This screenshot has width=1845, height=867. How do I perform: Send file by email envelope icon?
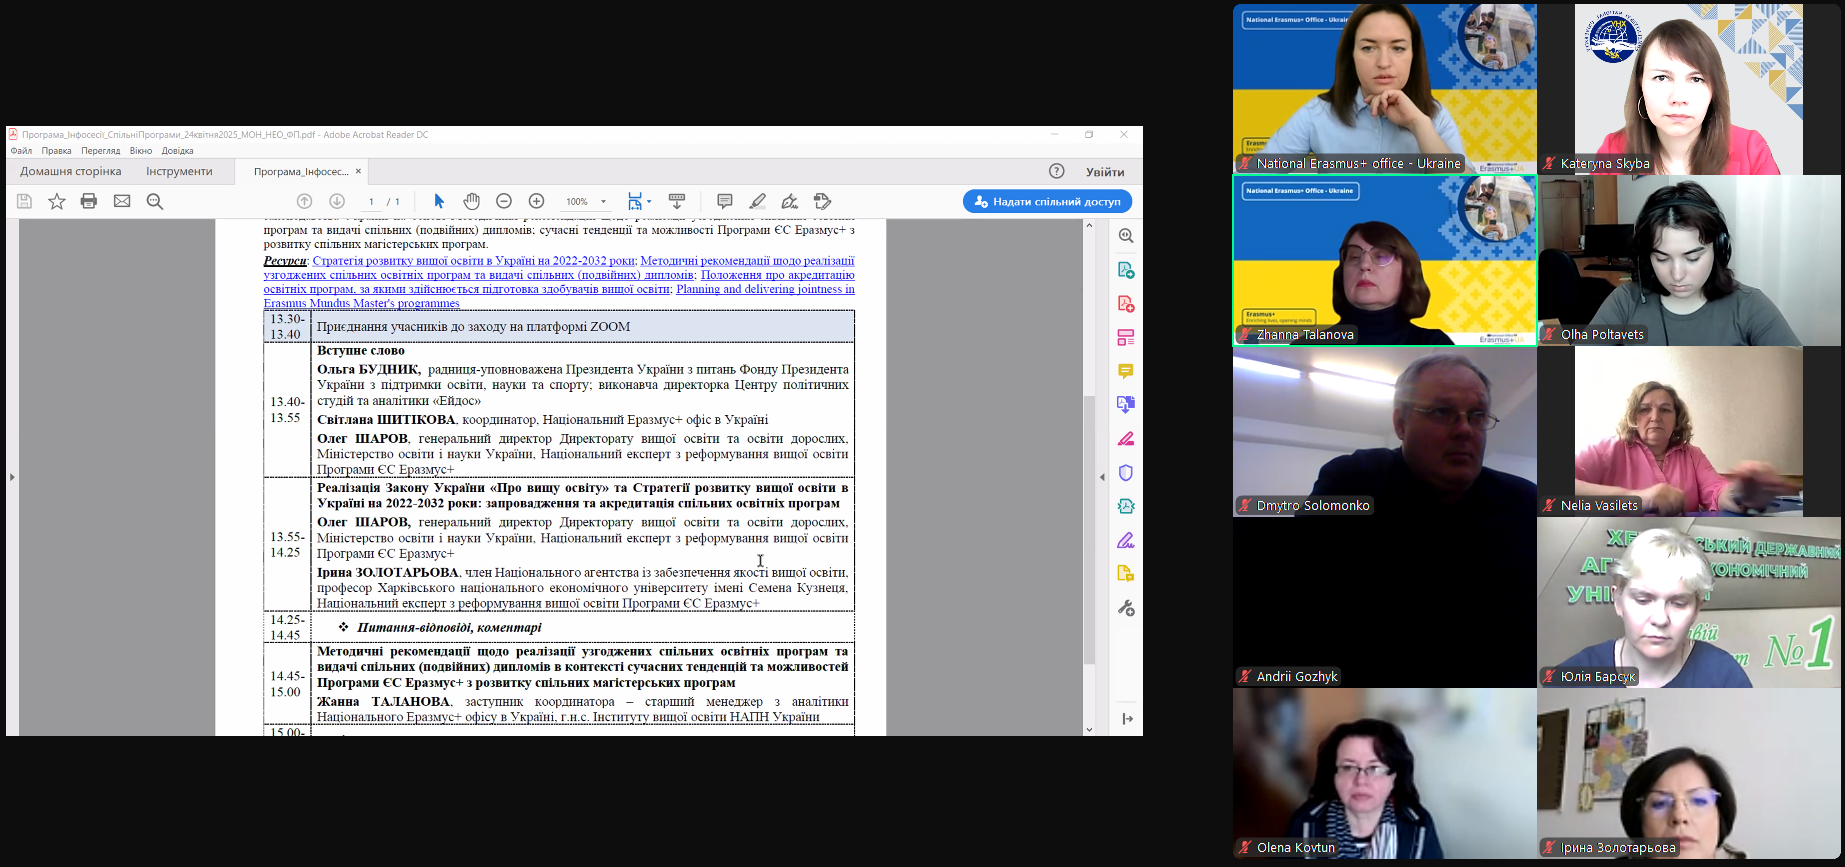pos(122,201)
